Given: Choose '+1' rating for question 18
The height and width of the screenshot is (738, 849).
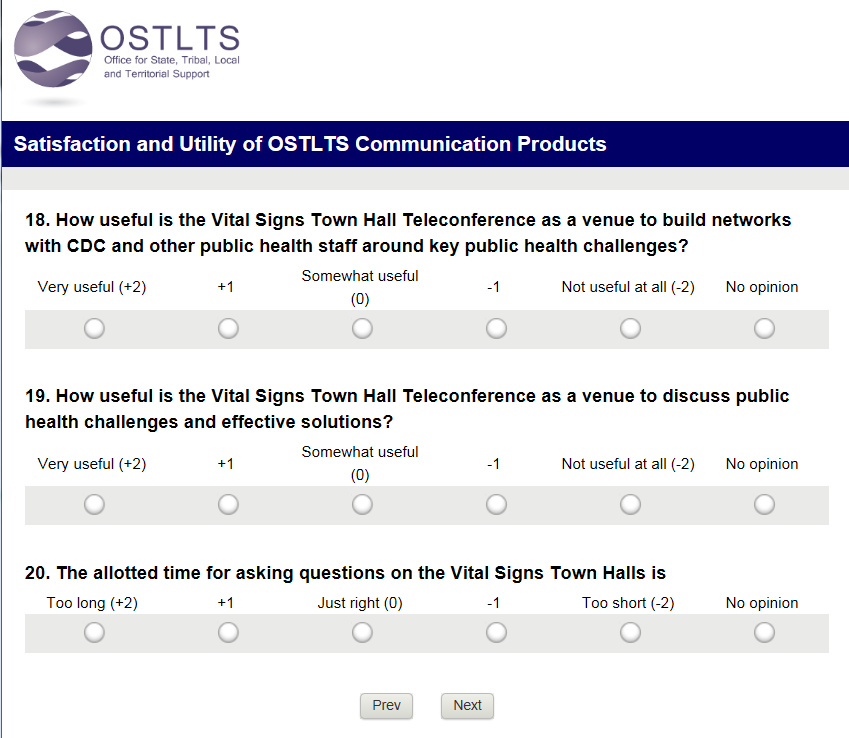Looking at the screenshot, I should (228, 328).
